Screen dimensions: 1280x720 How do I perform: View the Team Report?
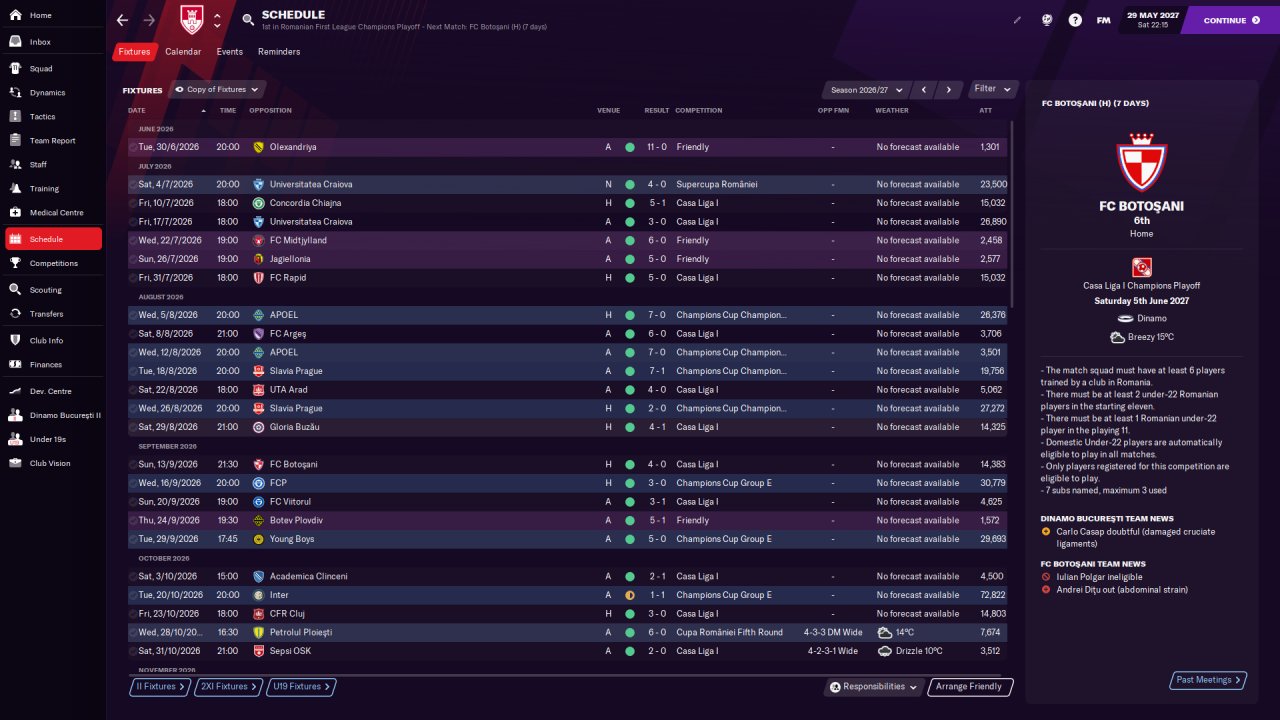click(52, 141)
